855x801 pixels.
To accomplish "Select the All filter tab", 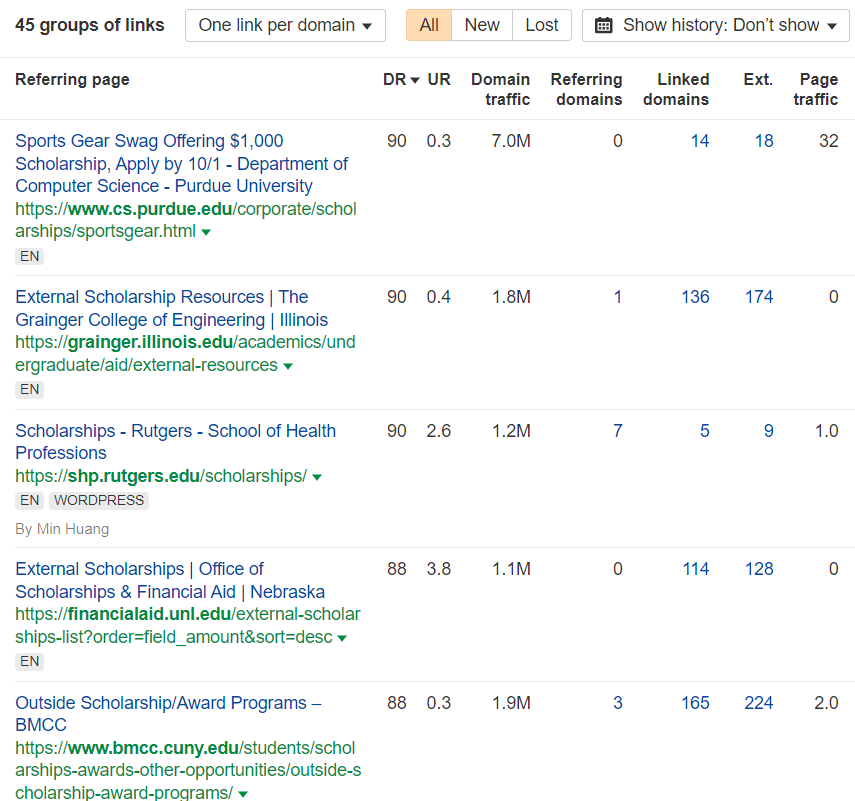I will click(x=429, y=25).
